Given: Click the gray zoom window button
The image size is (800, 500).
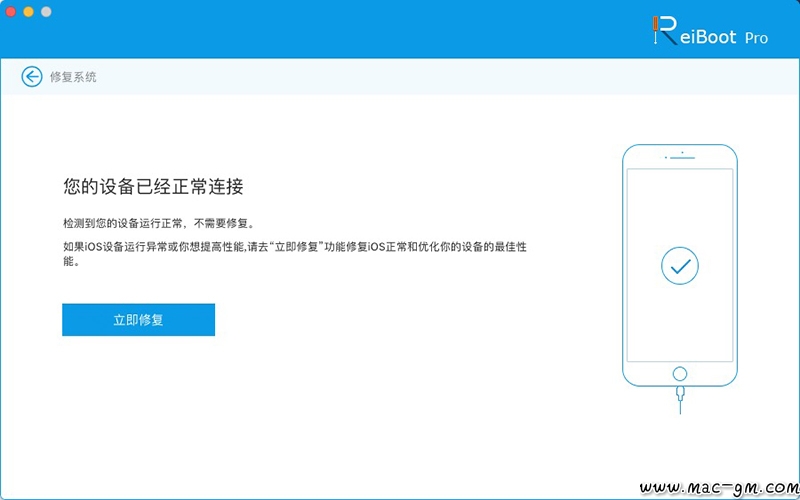Looking at the screenshot, I should [46, 12].
